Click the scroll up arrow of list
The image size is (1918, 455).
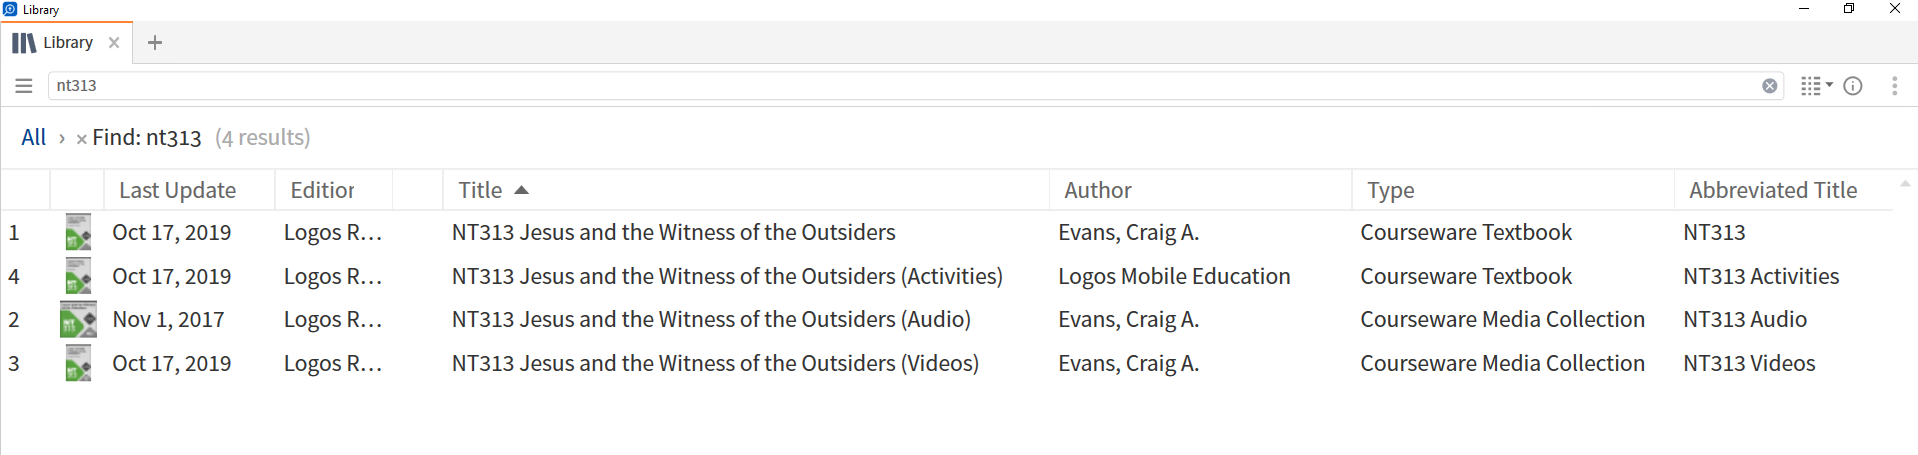point(1905,184)
